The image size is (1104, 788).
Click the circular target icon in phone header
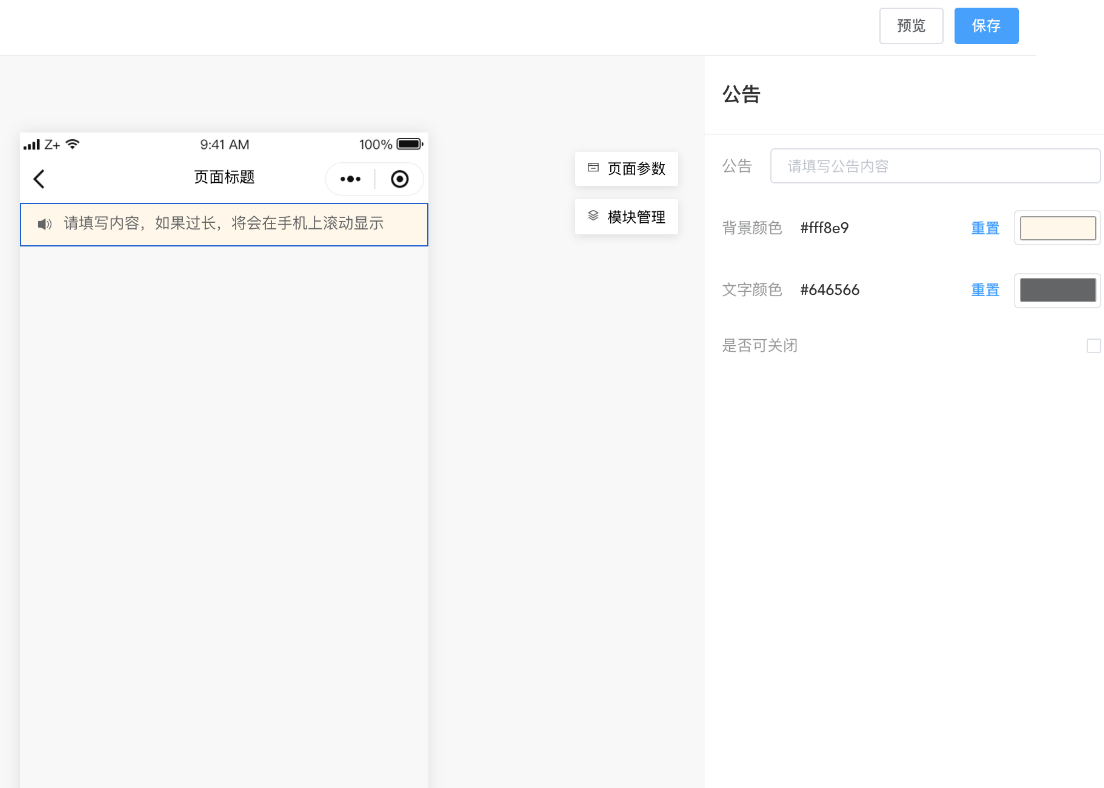(x=399, y=179)
